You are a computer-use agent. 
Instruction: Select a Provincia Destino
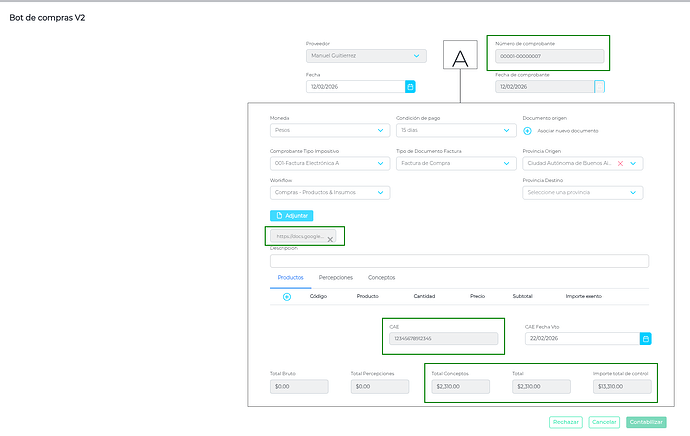point(582,193)
